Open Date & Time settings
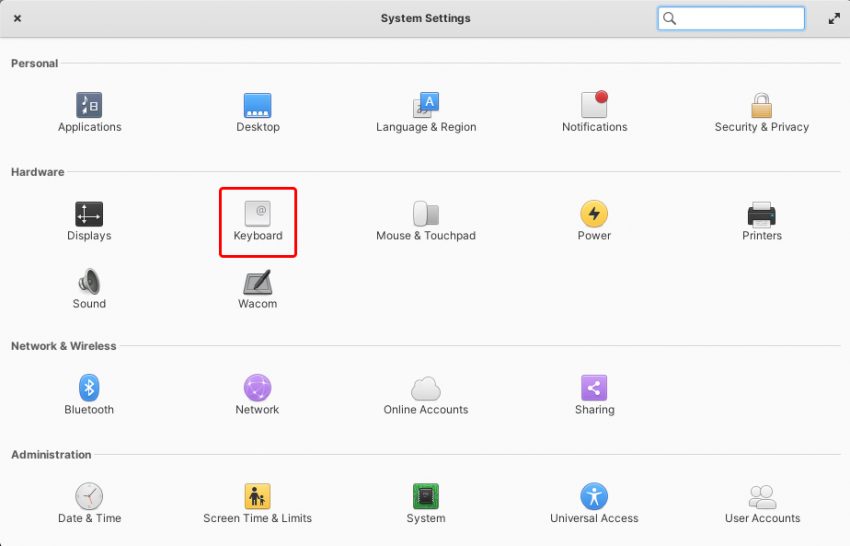 89,497
